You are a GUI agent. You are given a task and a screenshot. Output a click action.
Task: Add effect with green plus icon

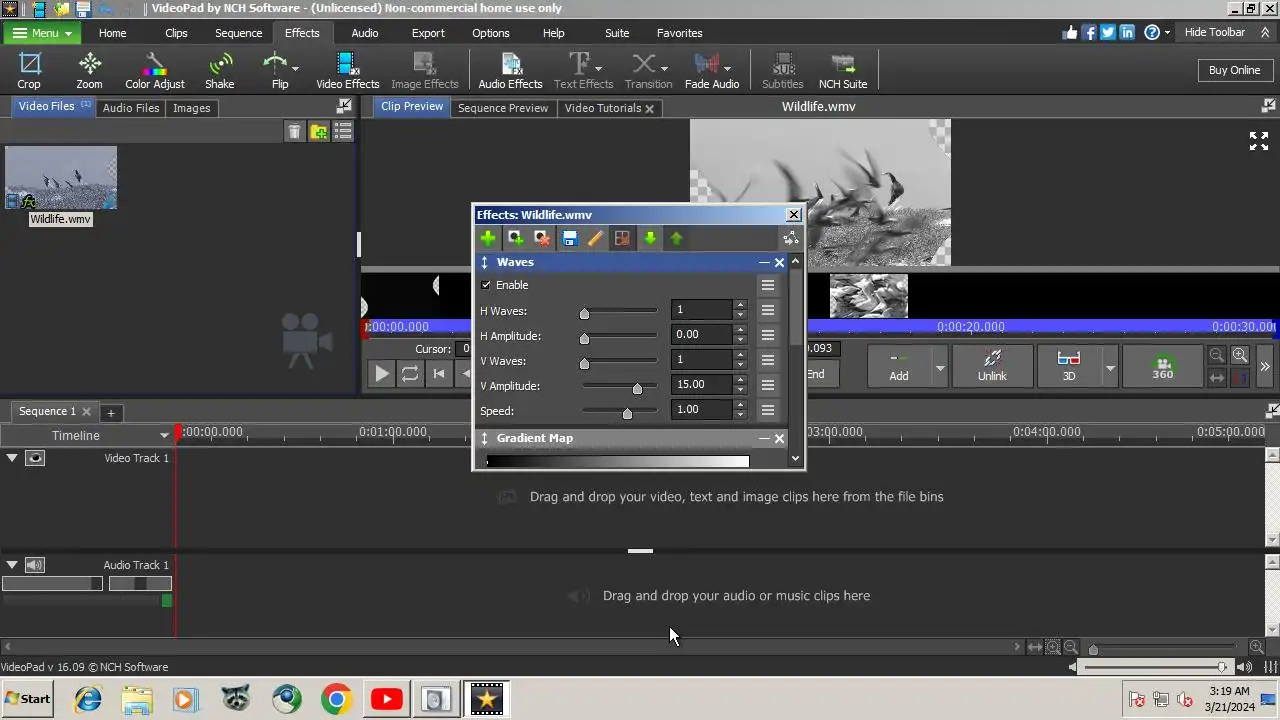(x=488, y=238)
